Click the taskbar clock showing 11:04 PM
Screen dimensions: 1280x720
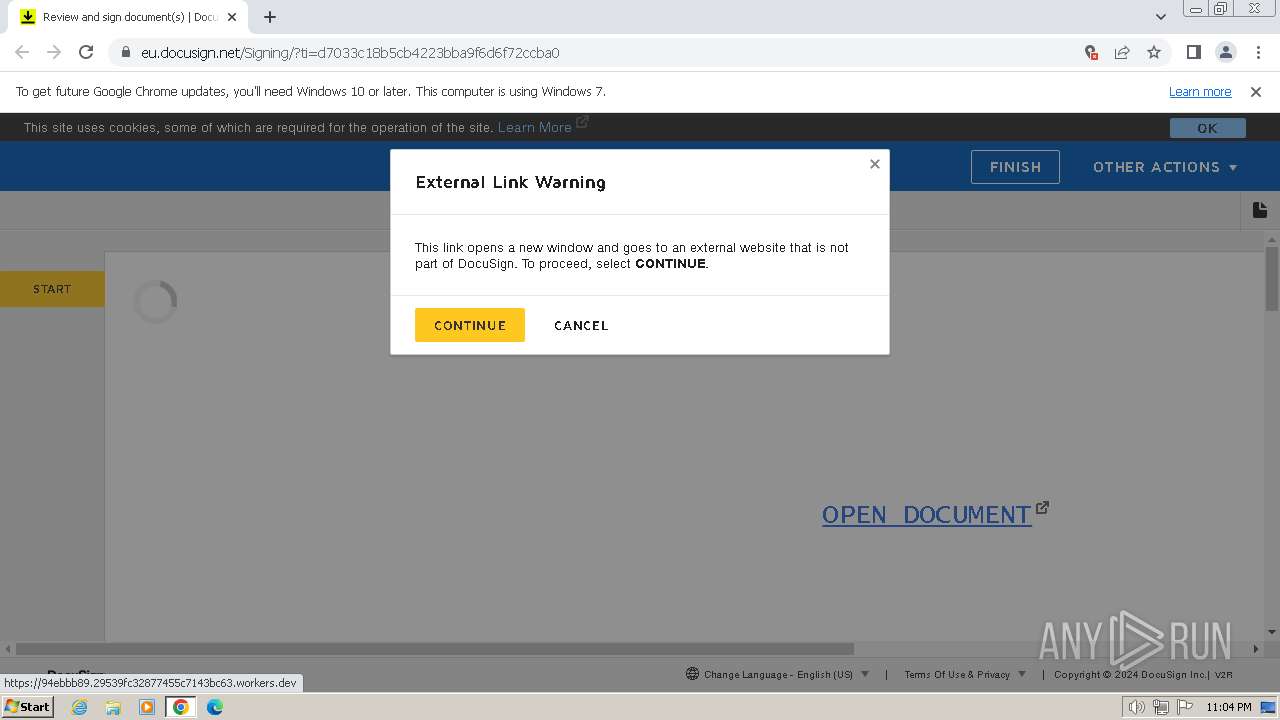1229,707
